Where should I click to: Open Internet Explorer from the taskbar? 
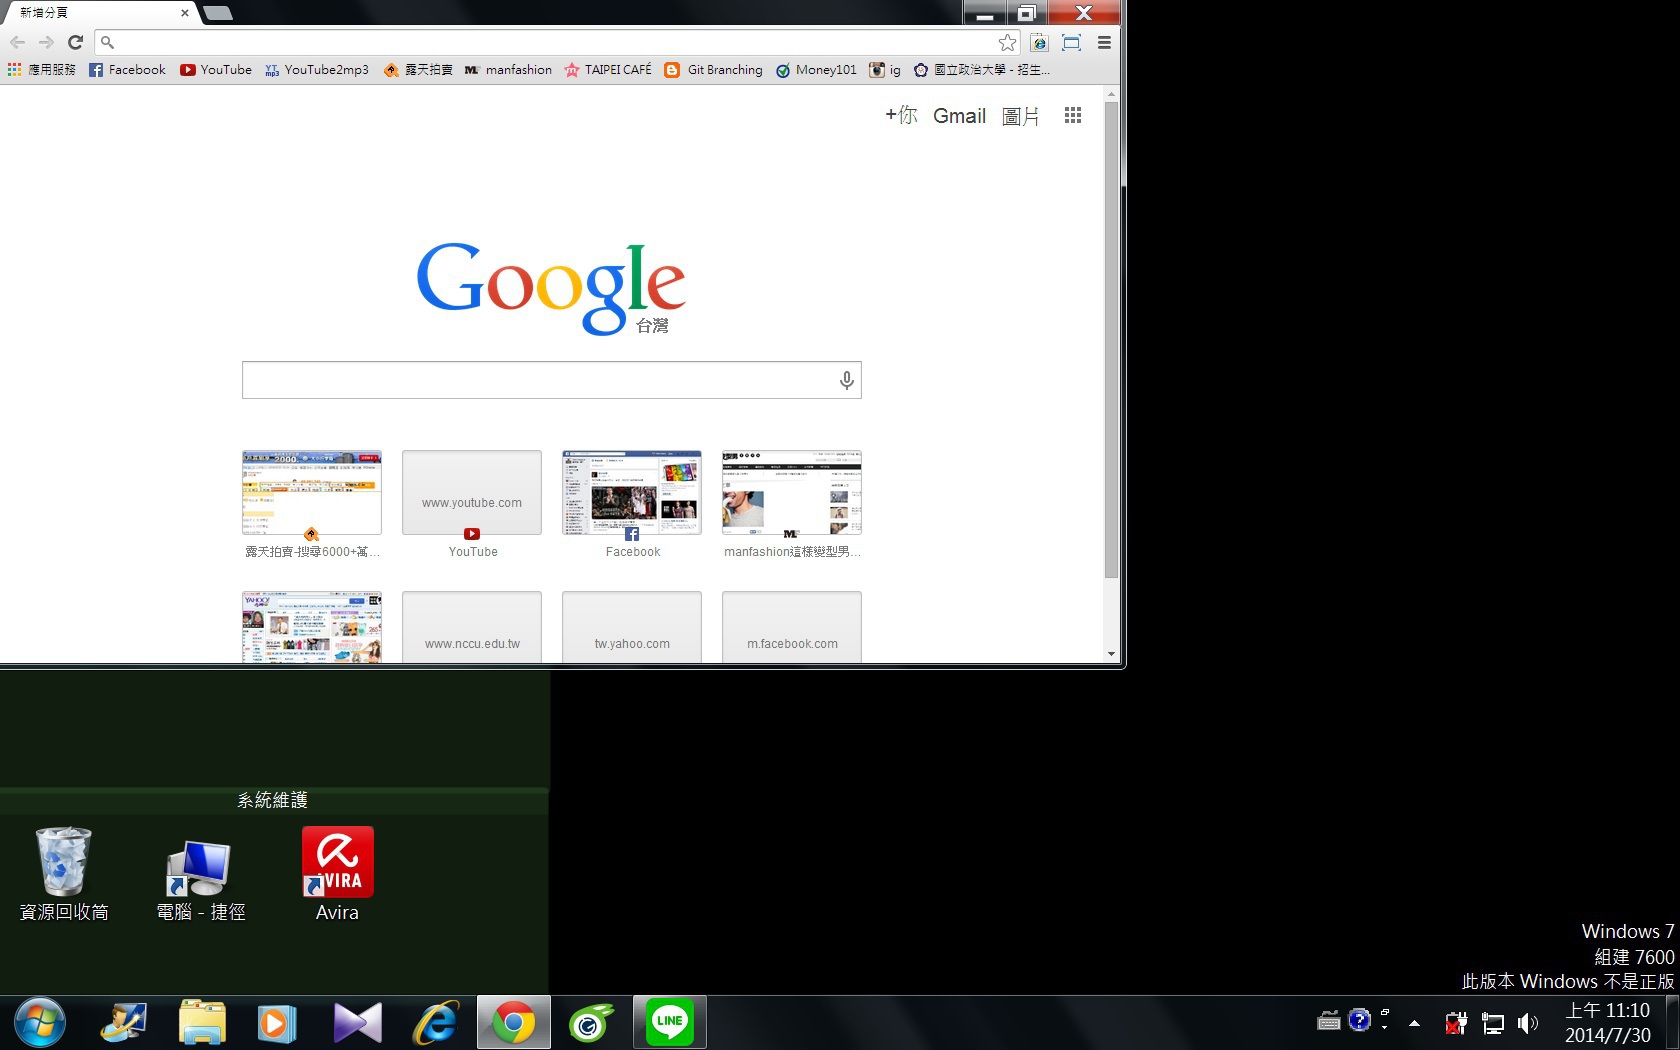pos(436,1023)
